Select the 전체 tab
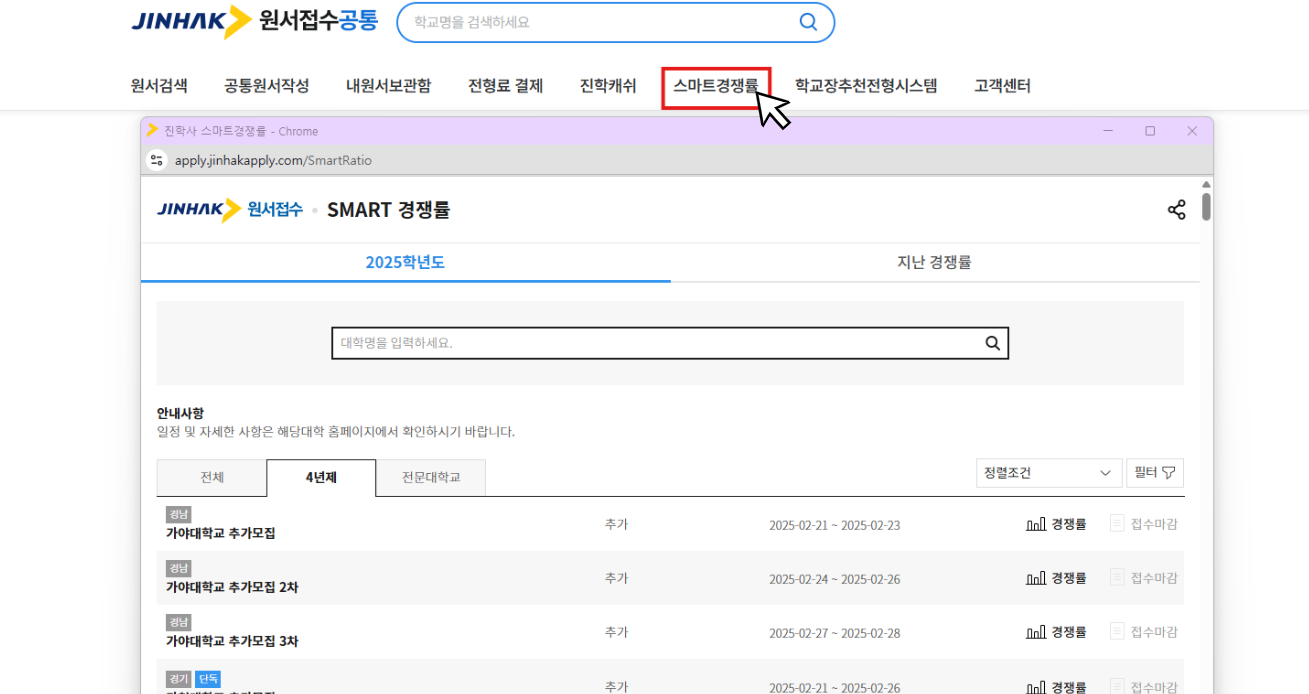The width and height of the screenshot is (1309, 694). (212, 477)
